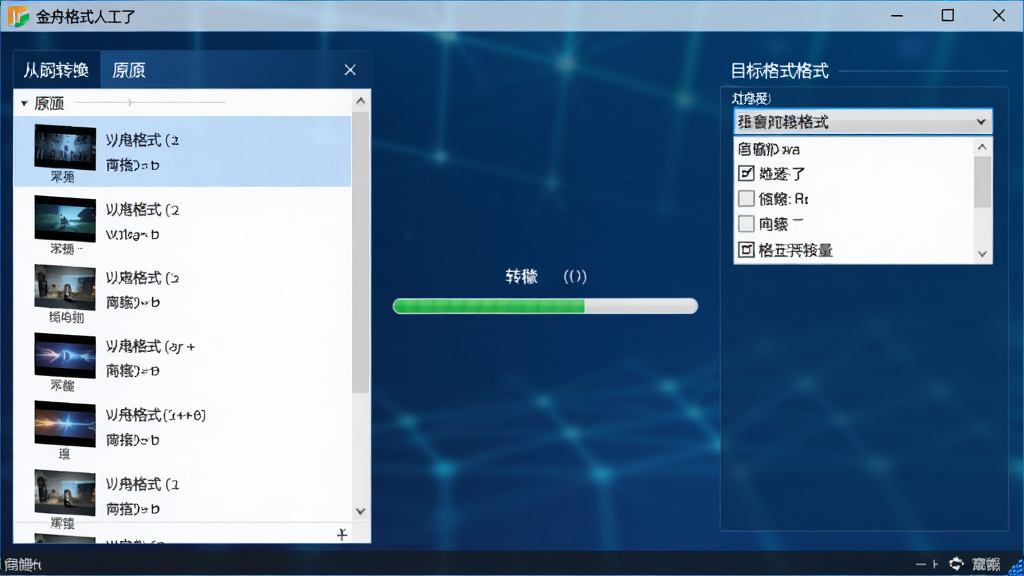The image size is (1024, 576).
Task: Tick the empty checkbox with the dash-ending label
Action: [x=746, y=224]
